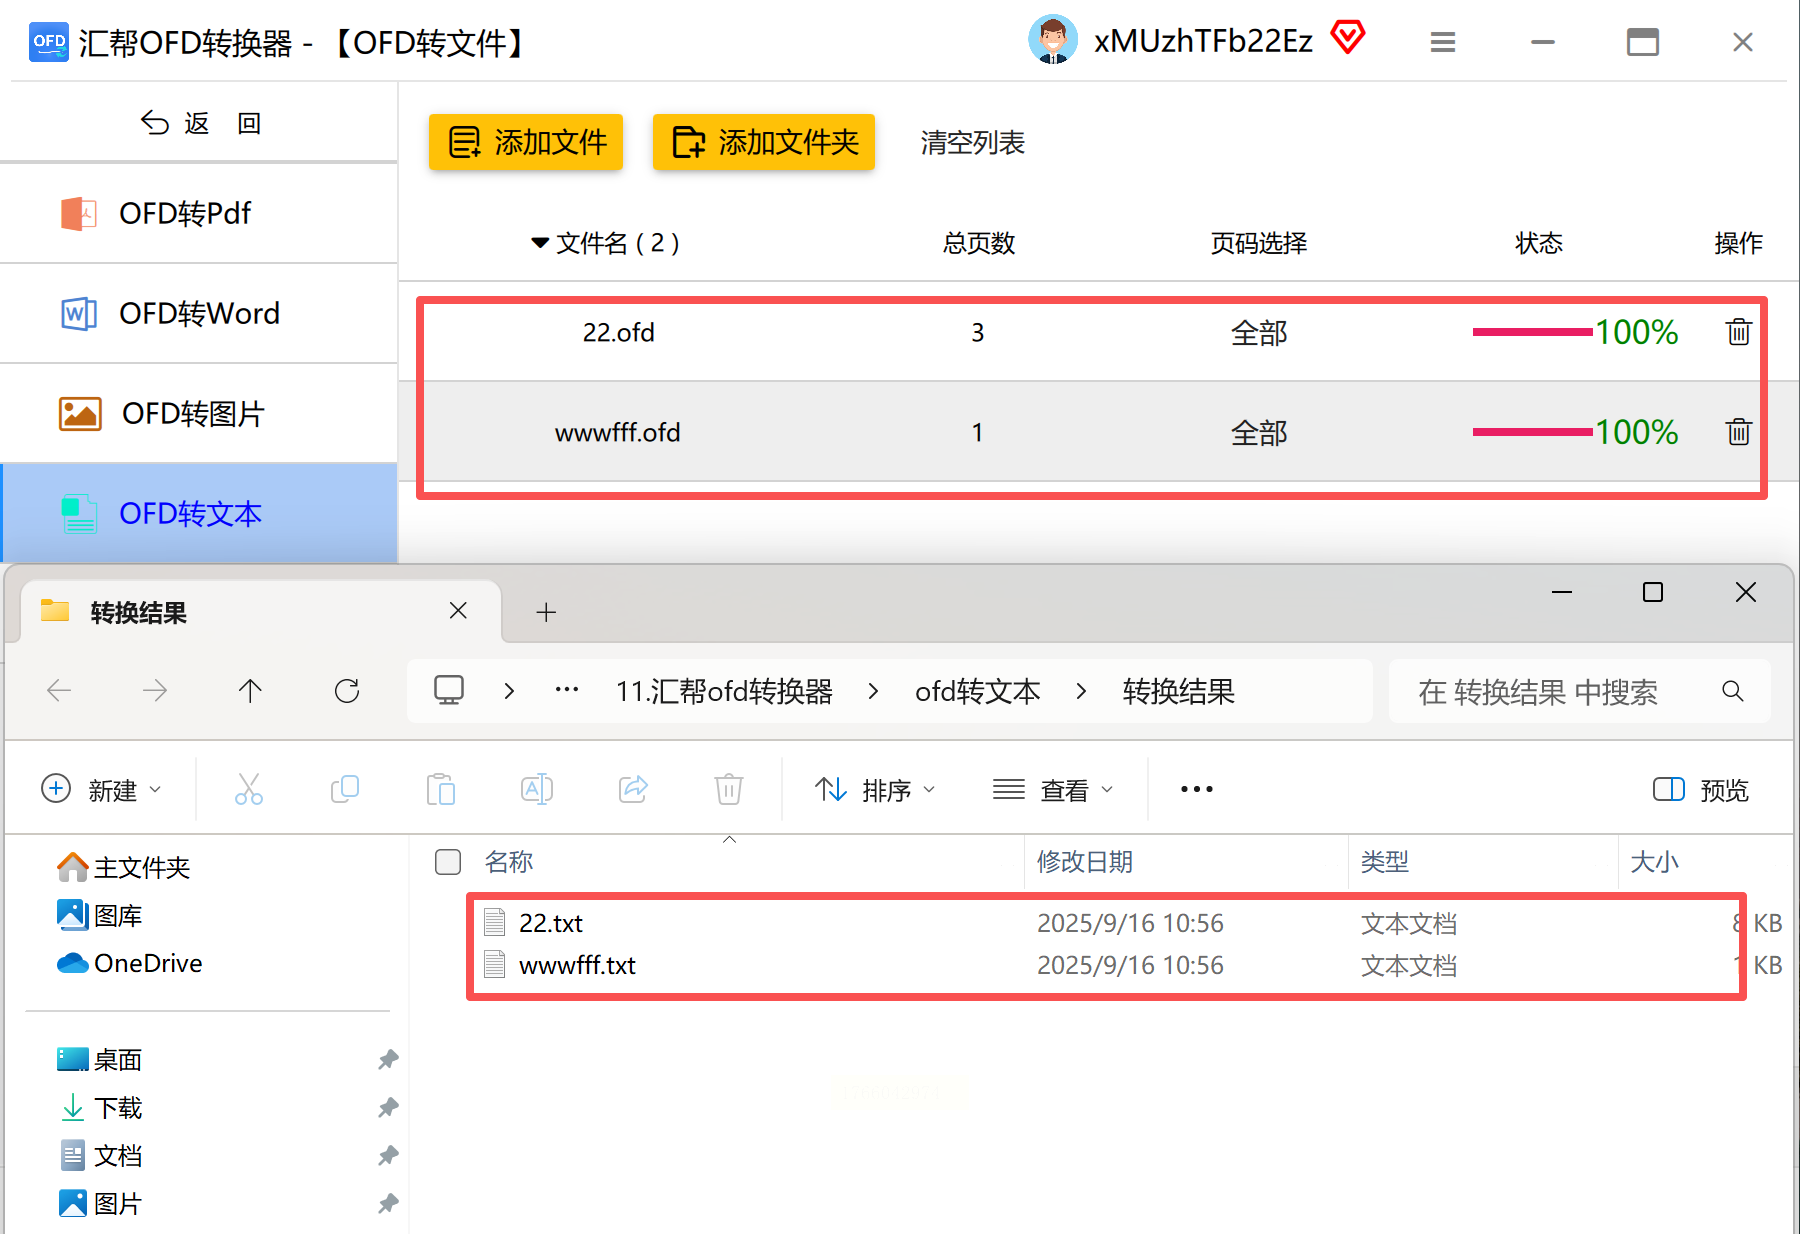Collapse the 文件名 (2) triangle
This screenshot has height=1234, width=1800.
tap(540, 243)
